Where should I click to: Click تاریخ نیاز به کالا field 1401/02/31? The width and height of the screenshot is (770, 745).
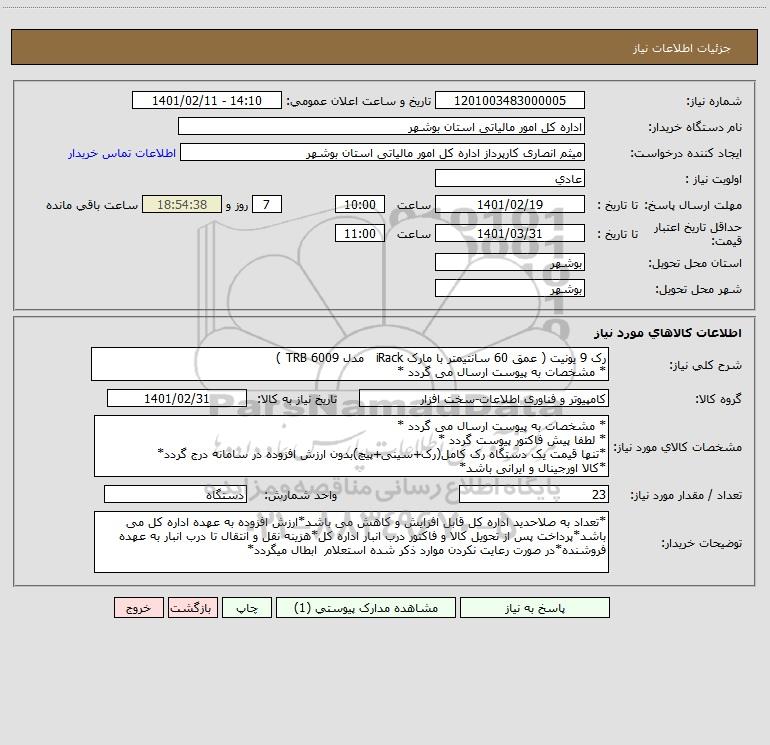click(177, 398)
